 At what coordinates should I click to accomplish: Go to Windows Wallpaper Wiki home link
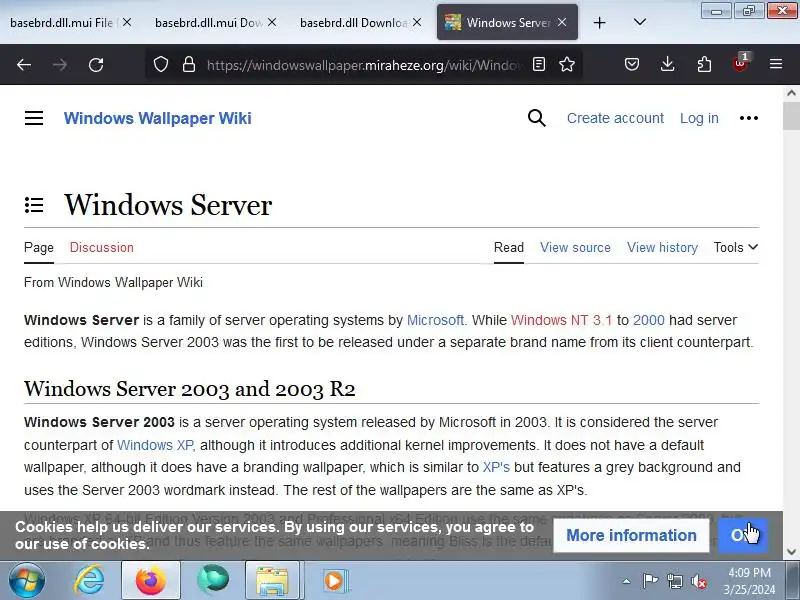[x=158, y=118]
